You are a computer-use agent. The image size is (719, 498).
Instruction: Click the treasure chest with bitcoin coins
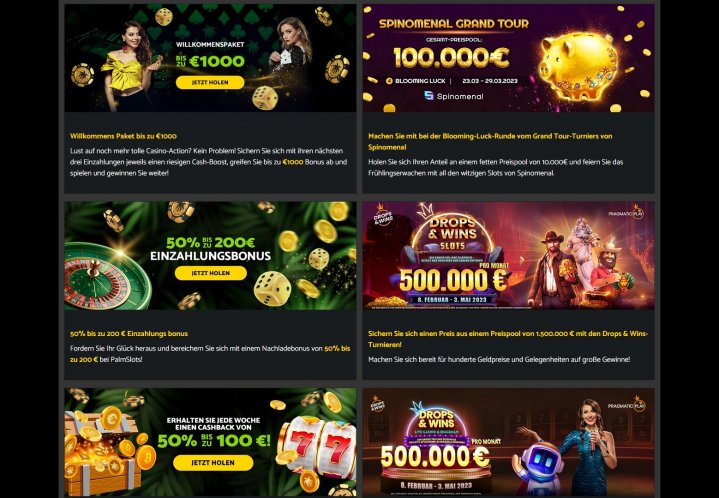point(105,453)
